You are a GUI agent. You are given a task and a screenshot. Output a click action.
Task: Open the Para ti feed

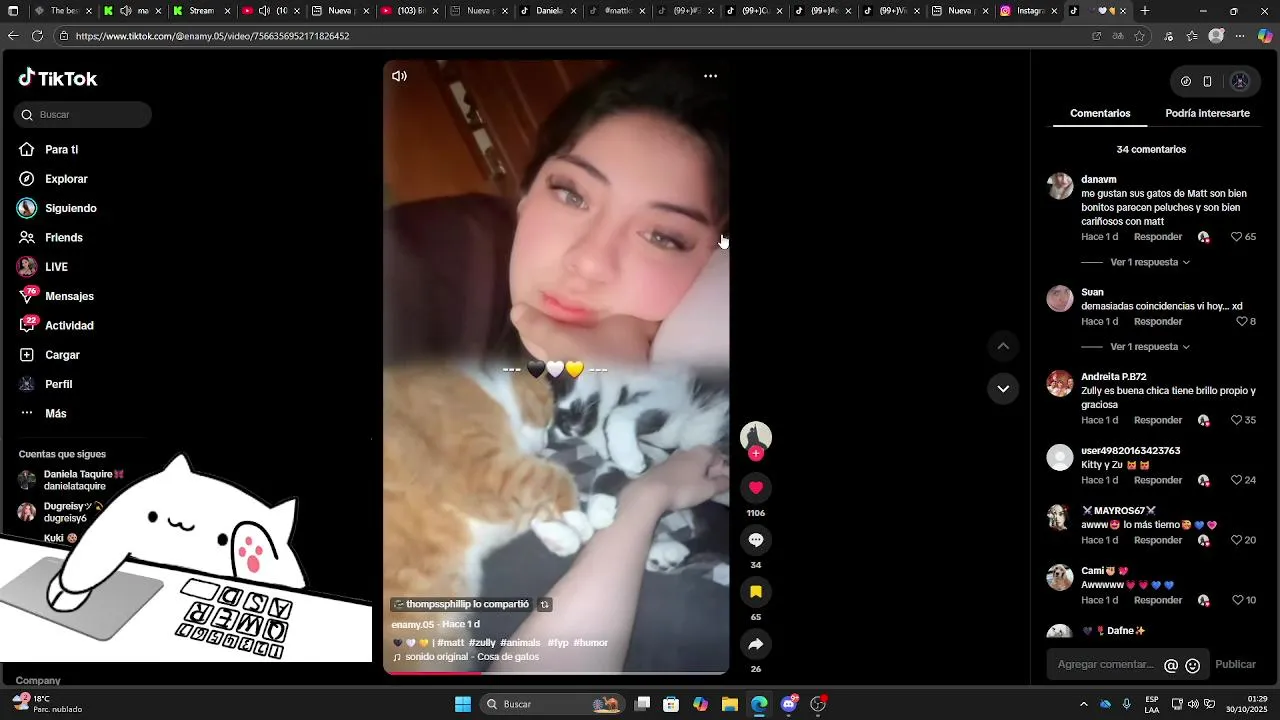(61, 150)
